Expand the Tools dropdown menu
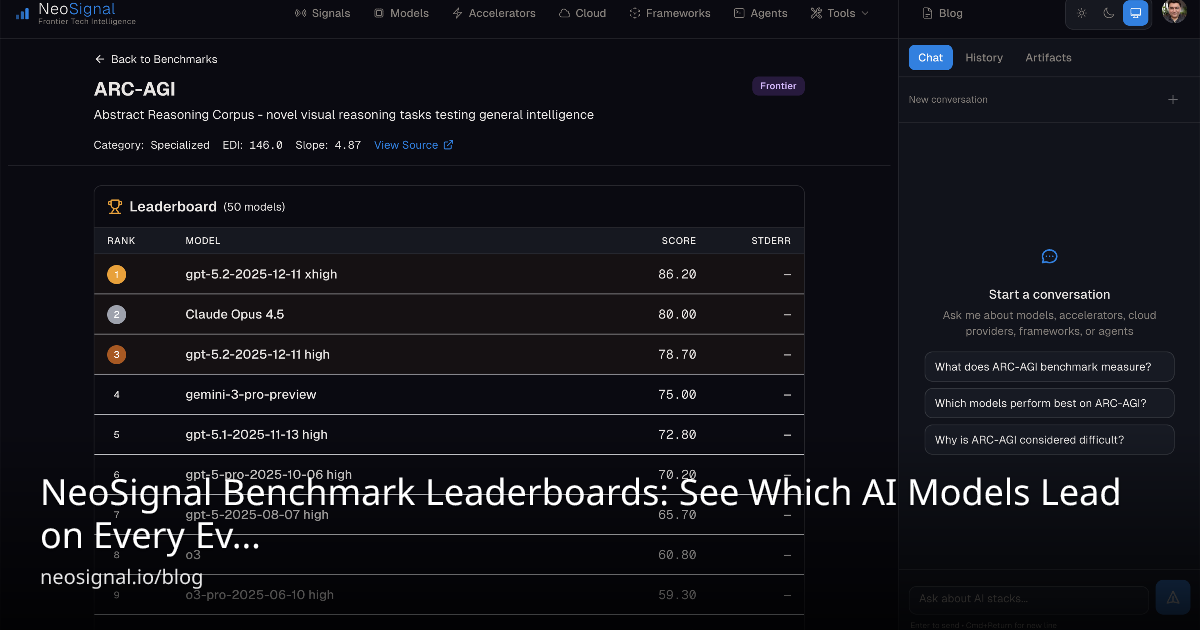The image size is (1200, 630). (839, 13)
